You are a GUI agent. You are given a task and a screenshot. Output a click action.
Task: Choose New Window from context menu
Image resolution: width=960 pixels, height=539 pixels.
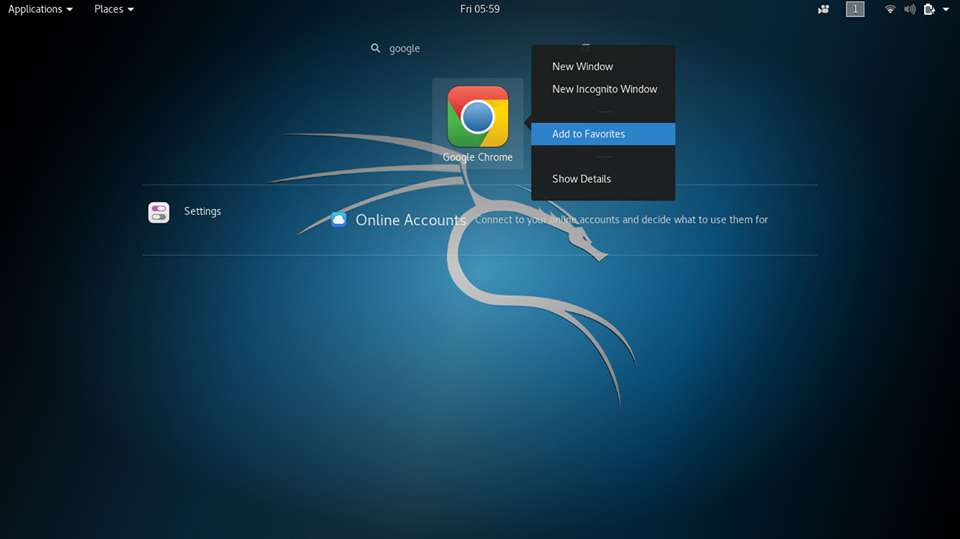pos(603,66)
